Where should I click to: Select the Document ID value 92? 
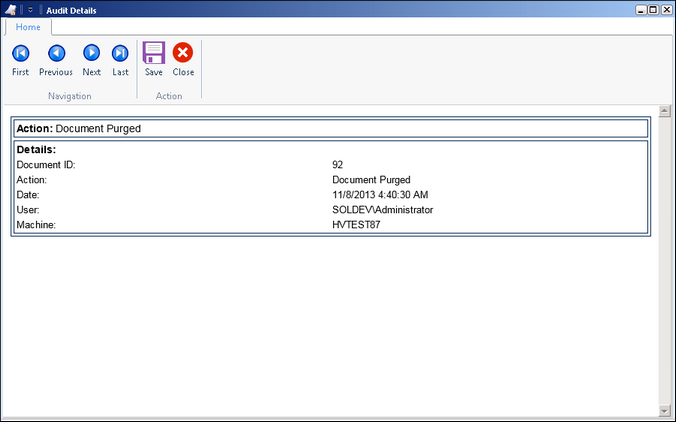[338, 164]
